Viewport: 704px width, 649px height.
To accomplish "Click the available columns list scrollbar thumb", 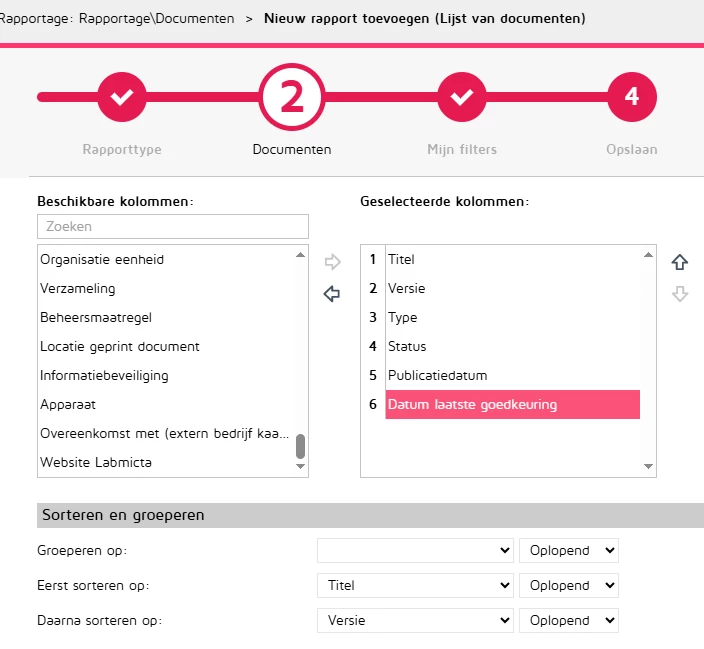I will coord(300,446).
